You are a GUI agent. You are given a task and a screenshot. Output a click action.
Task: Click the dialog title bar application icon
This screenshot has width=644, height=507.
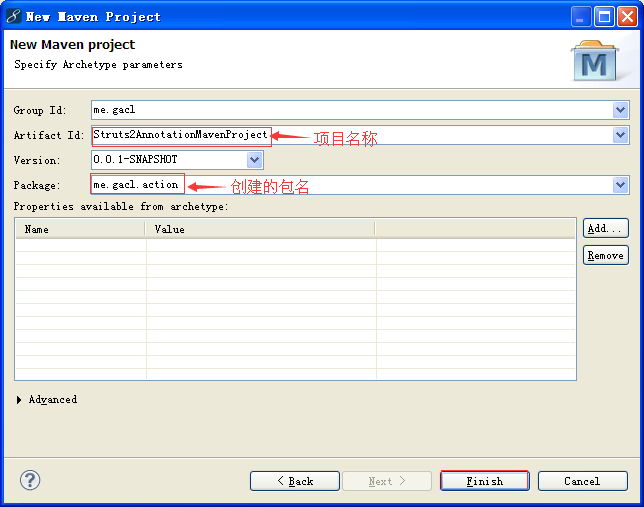click(x=13, y=16)
